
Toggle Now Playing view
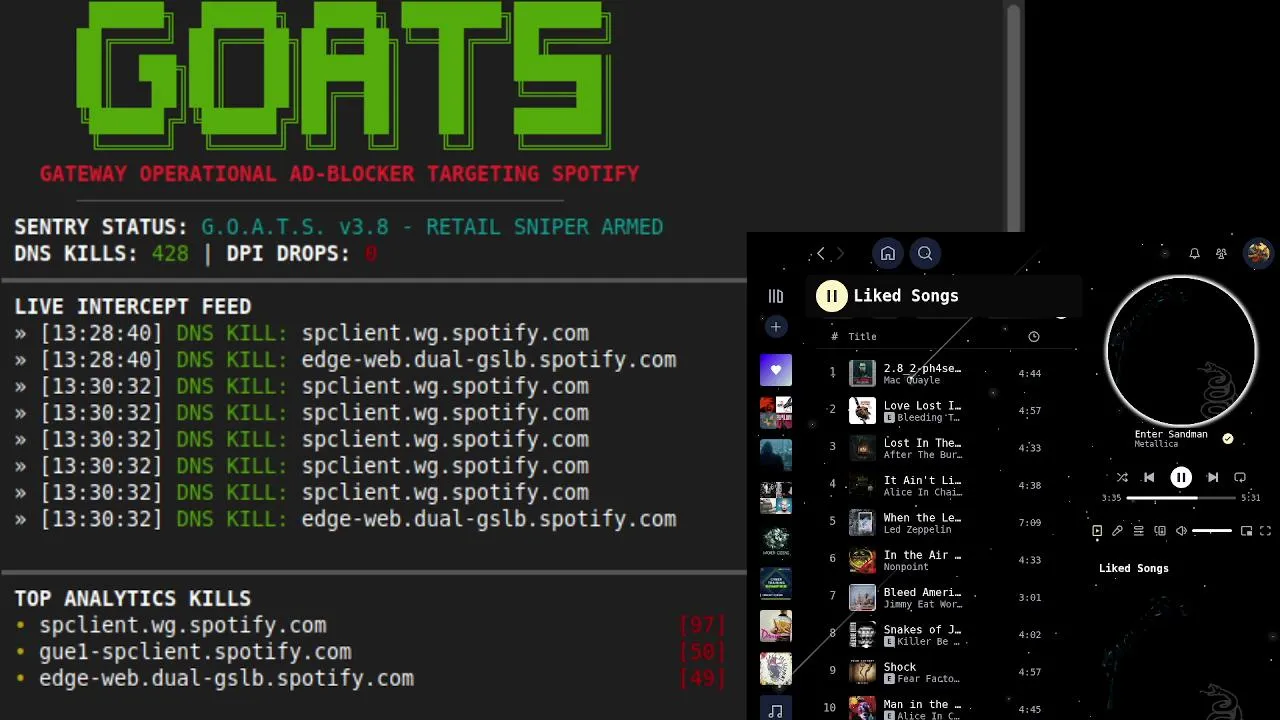1097,531
